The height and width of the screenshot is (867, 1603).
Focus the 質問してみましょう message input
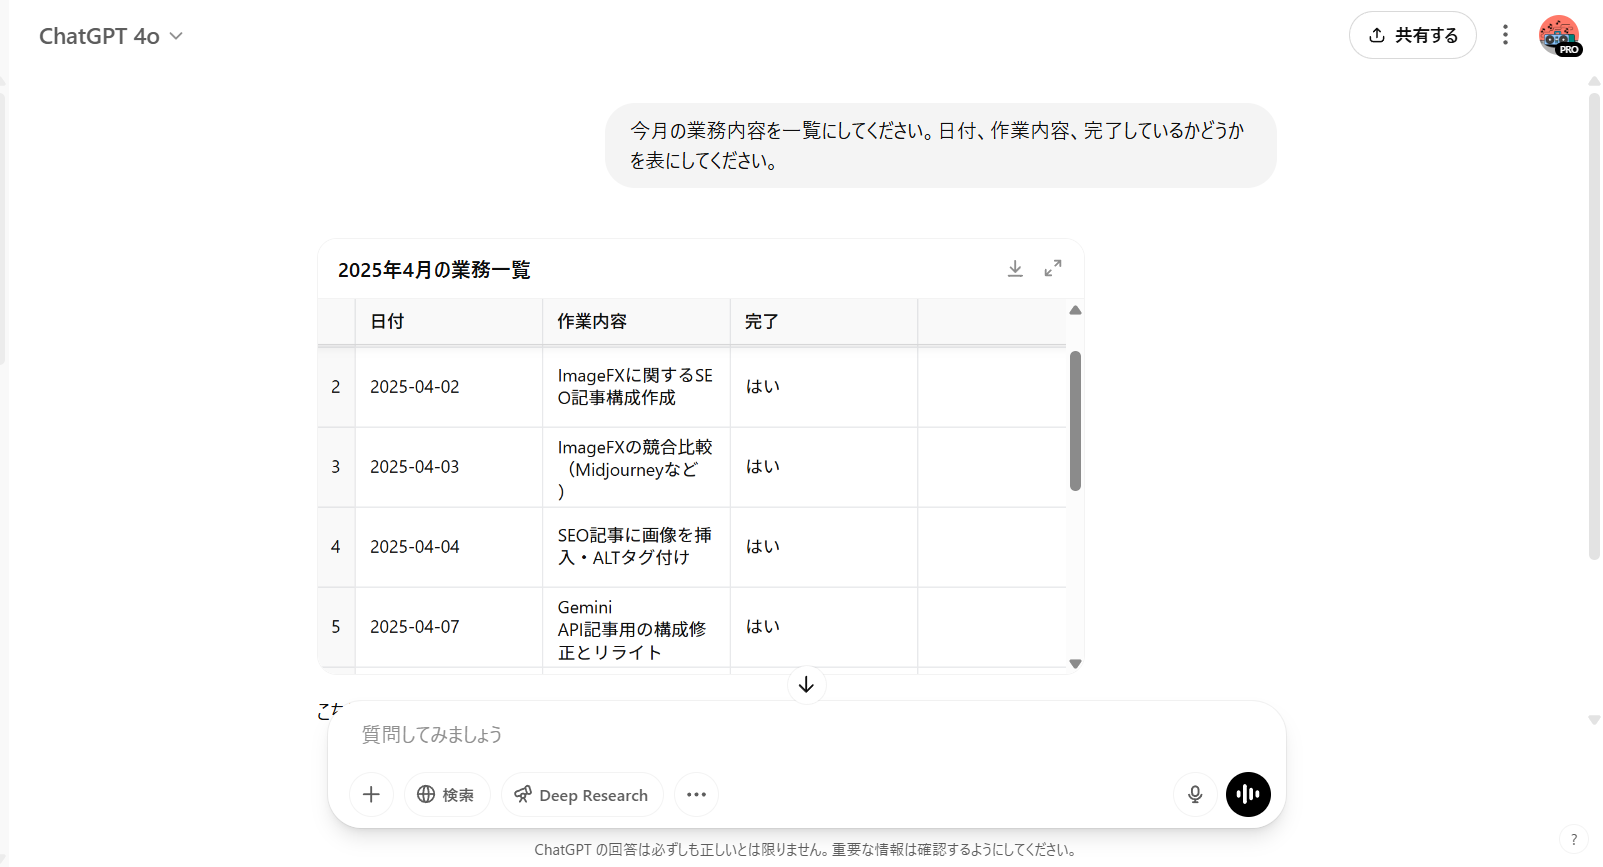point(806,735)
